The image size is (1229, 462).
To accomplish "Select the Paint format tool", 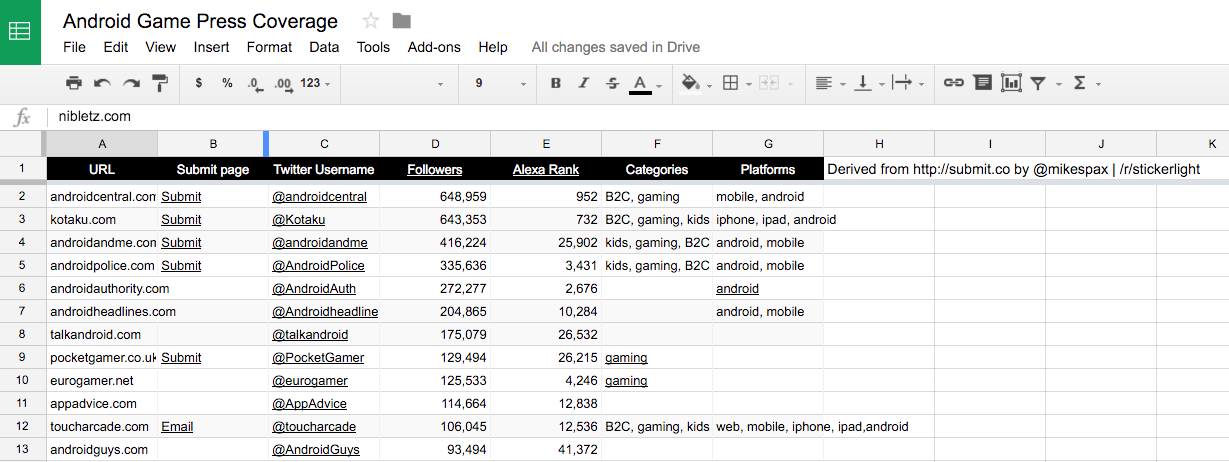I will 160,83.
